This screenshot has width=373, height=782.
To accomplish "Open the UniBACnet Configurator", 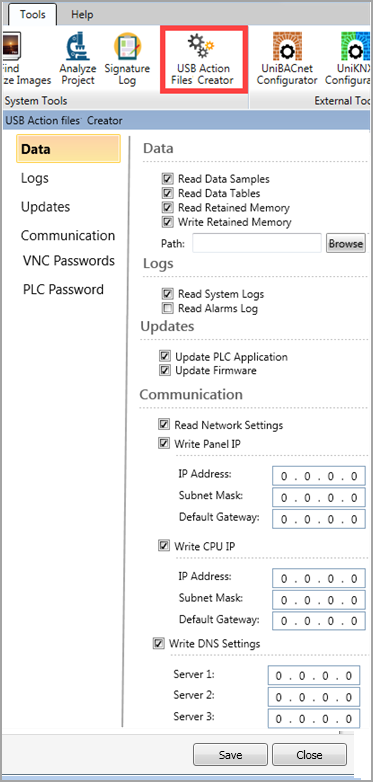I will [x=287, y=60].
